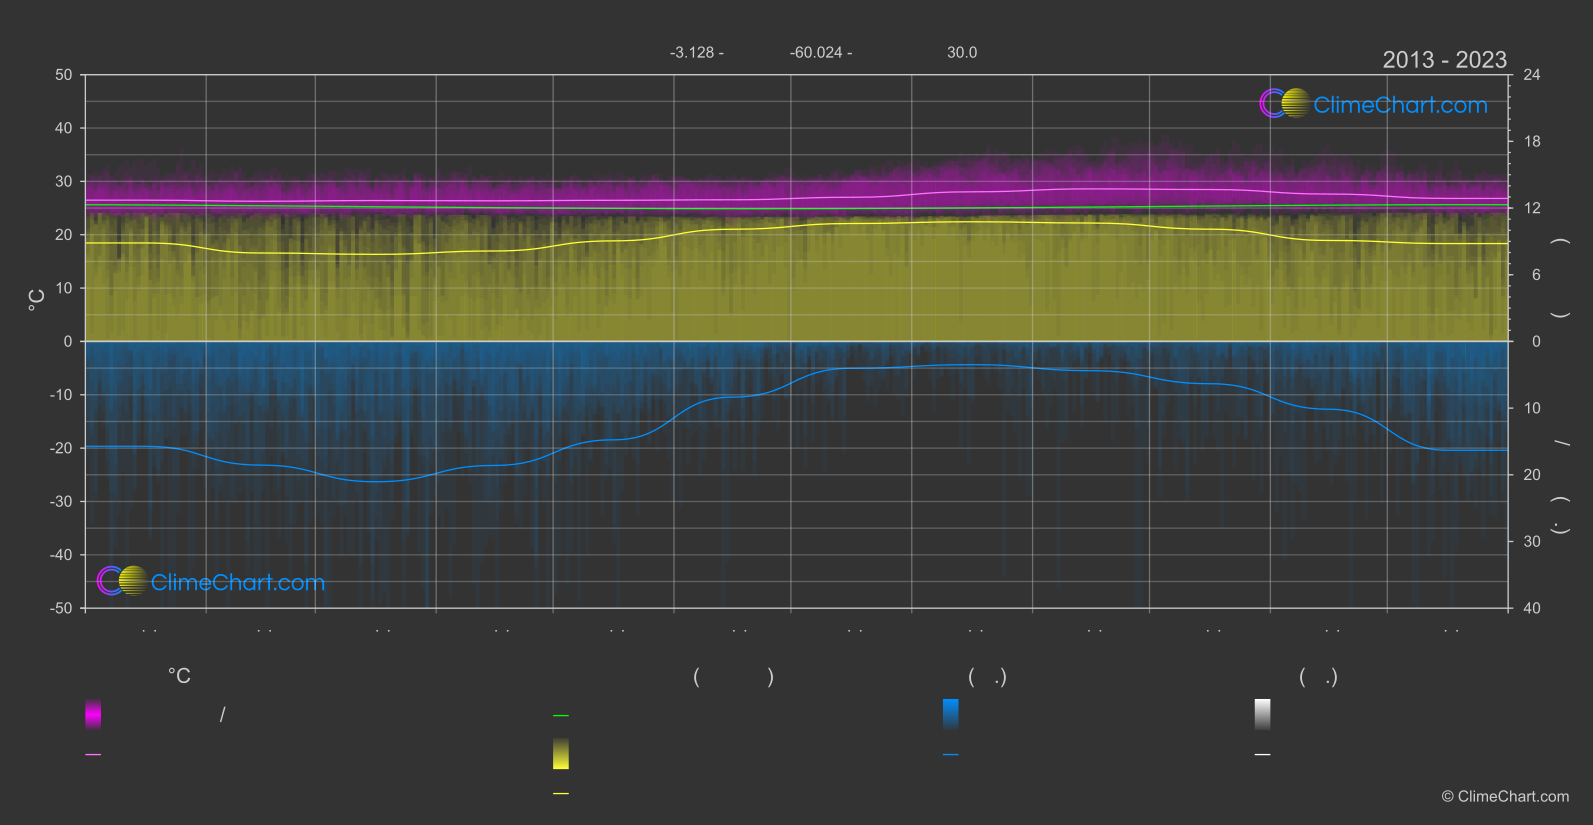
Task: Select the blue gradient legend swatch
Action: pos(951,714)
